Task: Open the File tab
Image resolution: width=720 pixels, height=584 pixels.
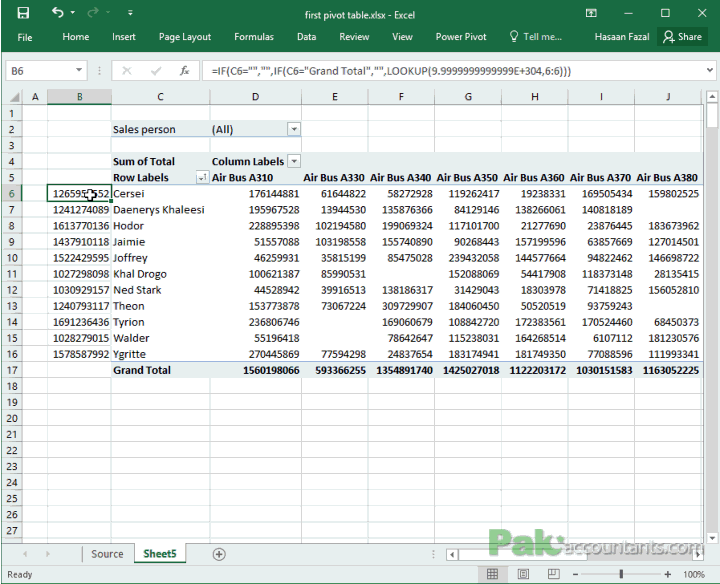Action: (25, 37)
